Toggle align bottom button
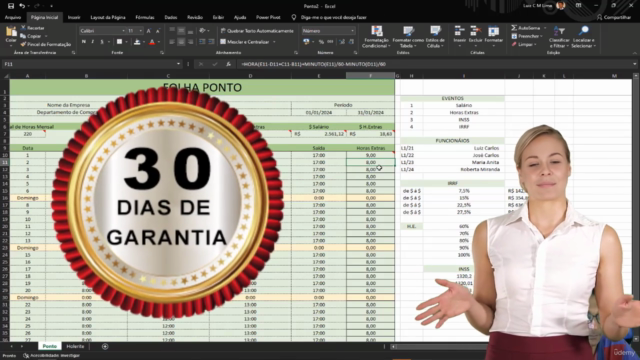640x360 pixels. (190, 31)
